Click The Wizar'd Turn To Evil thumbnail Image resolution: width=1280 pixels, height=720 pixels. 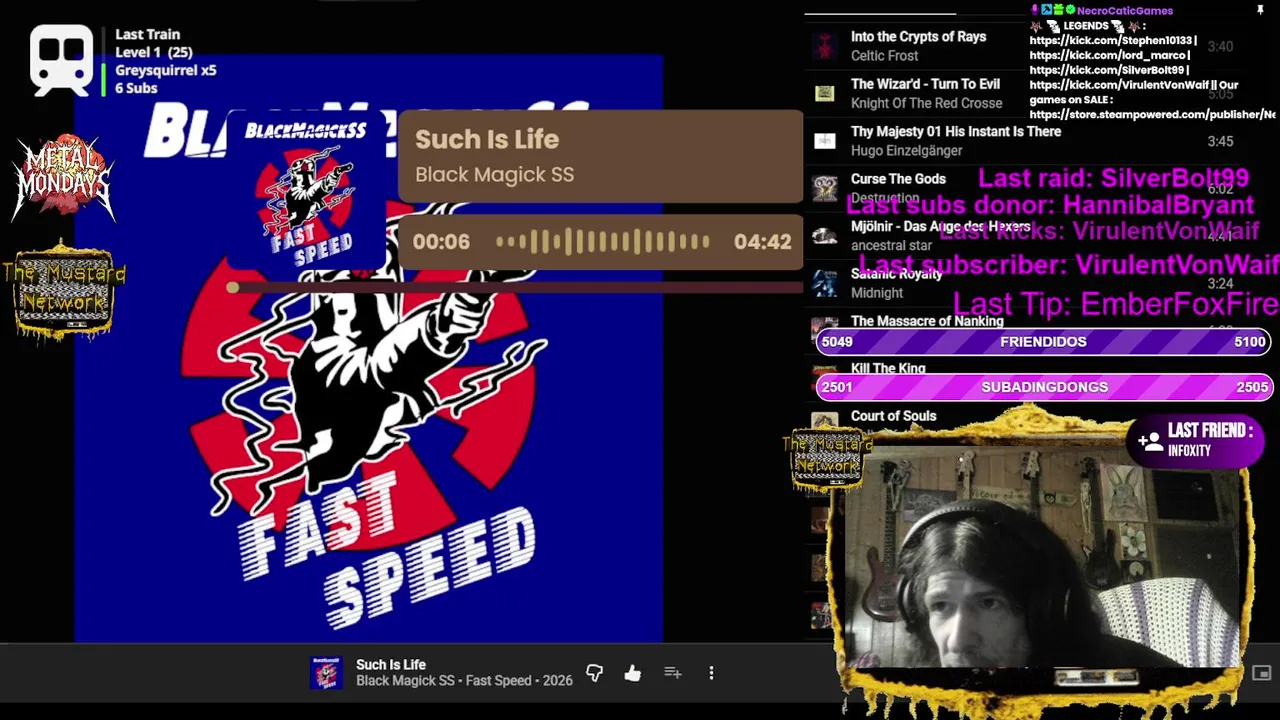(x=824, y=93)
